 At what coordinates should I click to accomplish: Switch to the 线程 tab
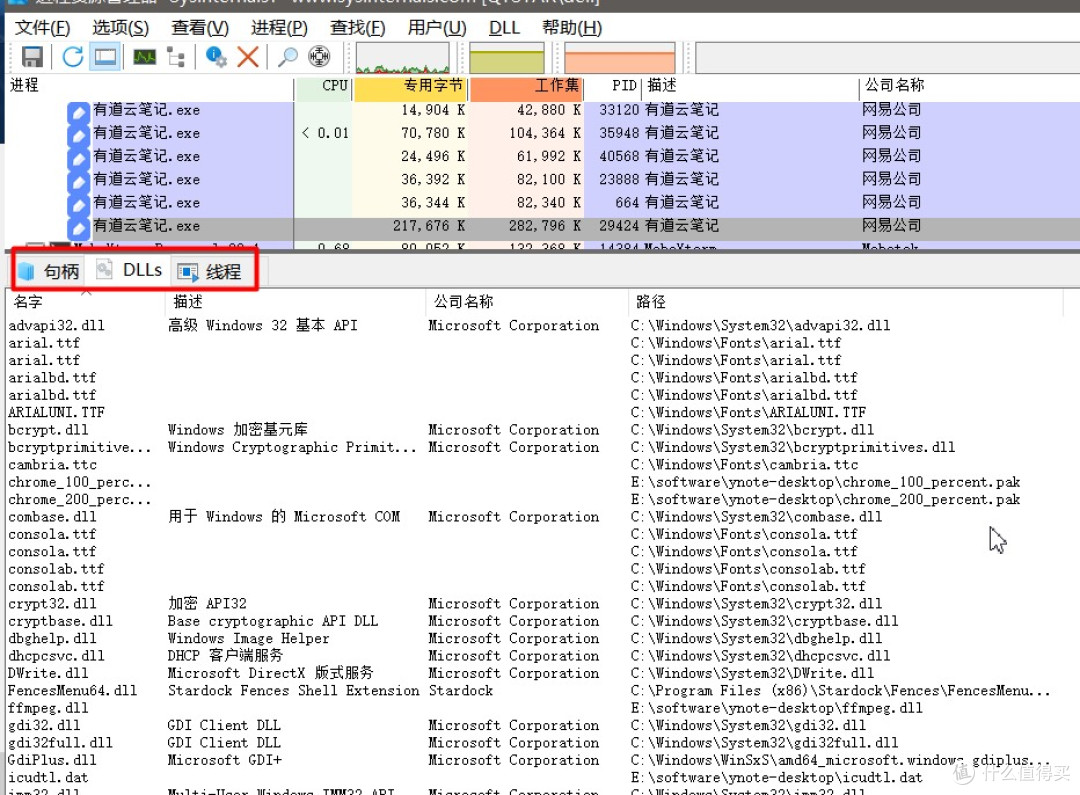pyautogui.click(x=210, y=271)
